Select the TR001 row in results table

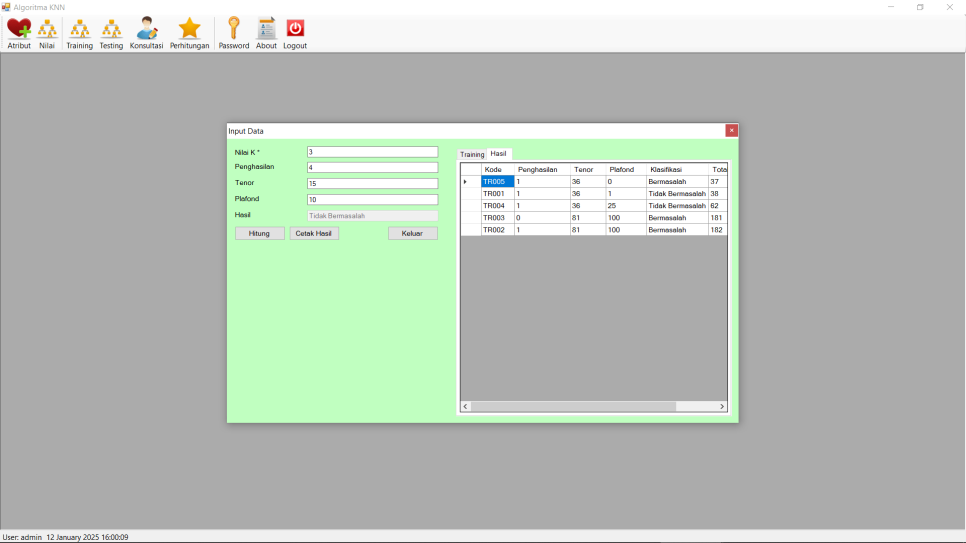coord(497,194)
